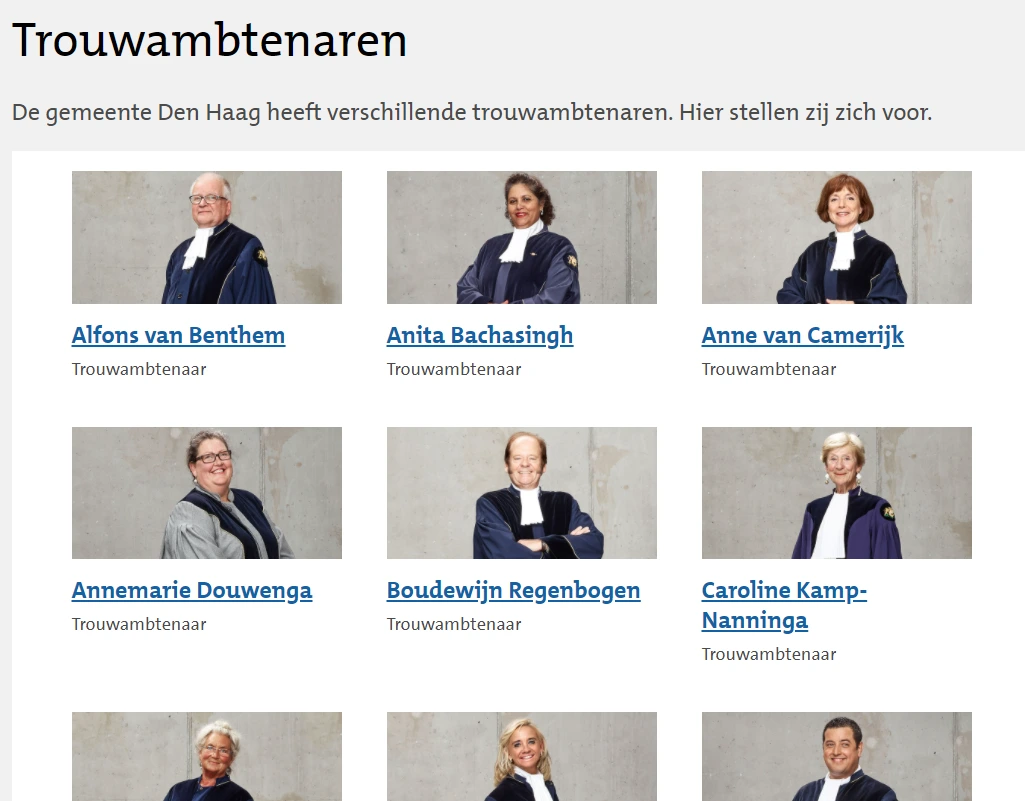1025x801 pixels.
Task: Visit the Boudewijn Regenbogen profile link
Action: pos(514,590)
